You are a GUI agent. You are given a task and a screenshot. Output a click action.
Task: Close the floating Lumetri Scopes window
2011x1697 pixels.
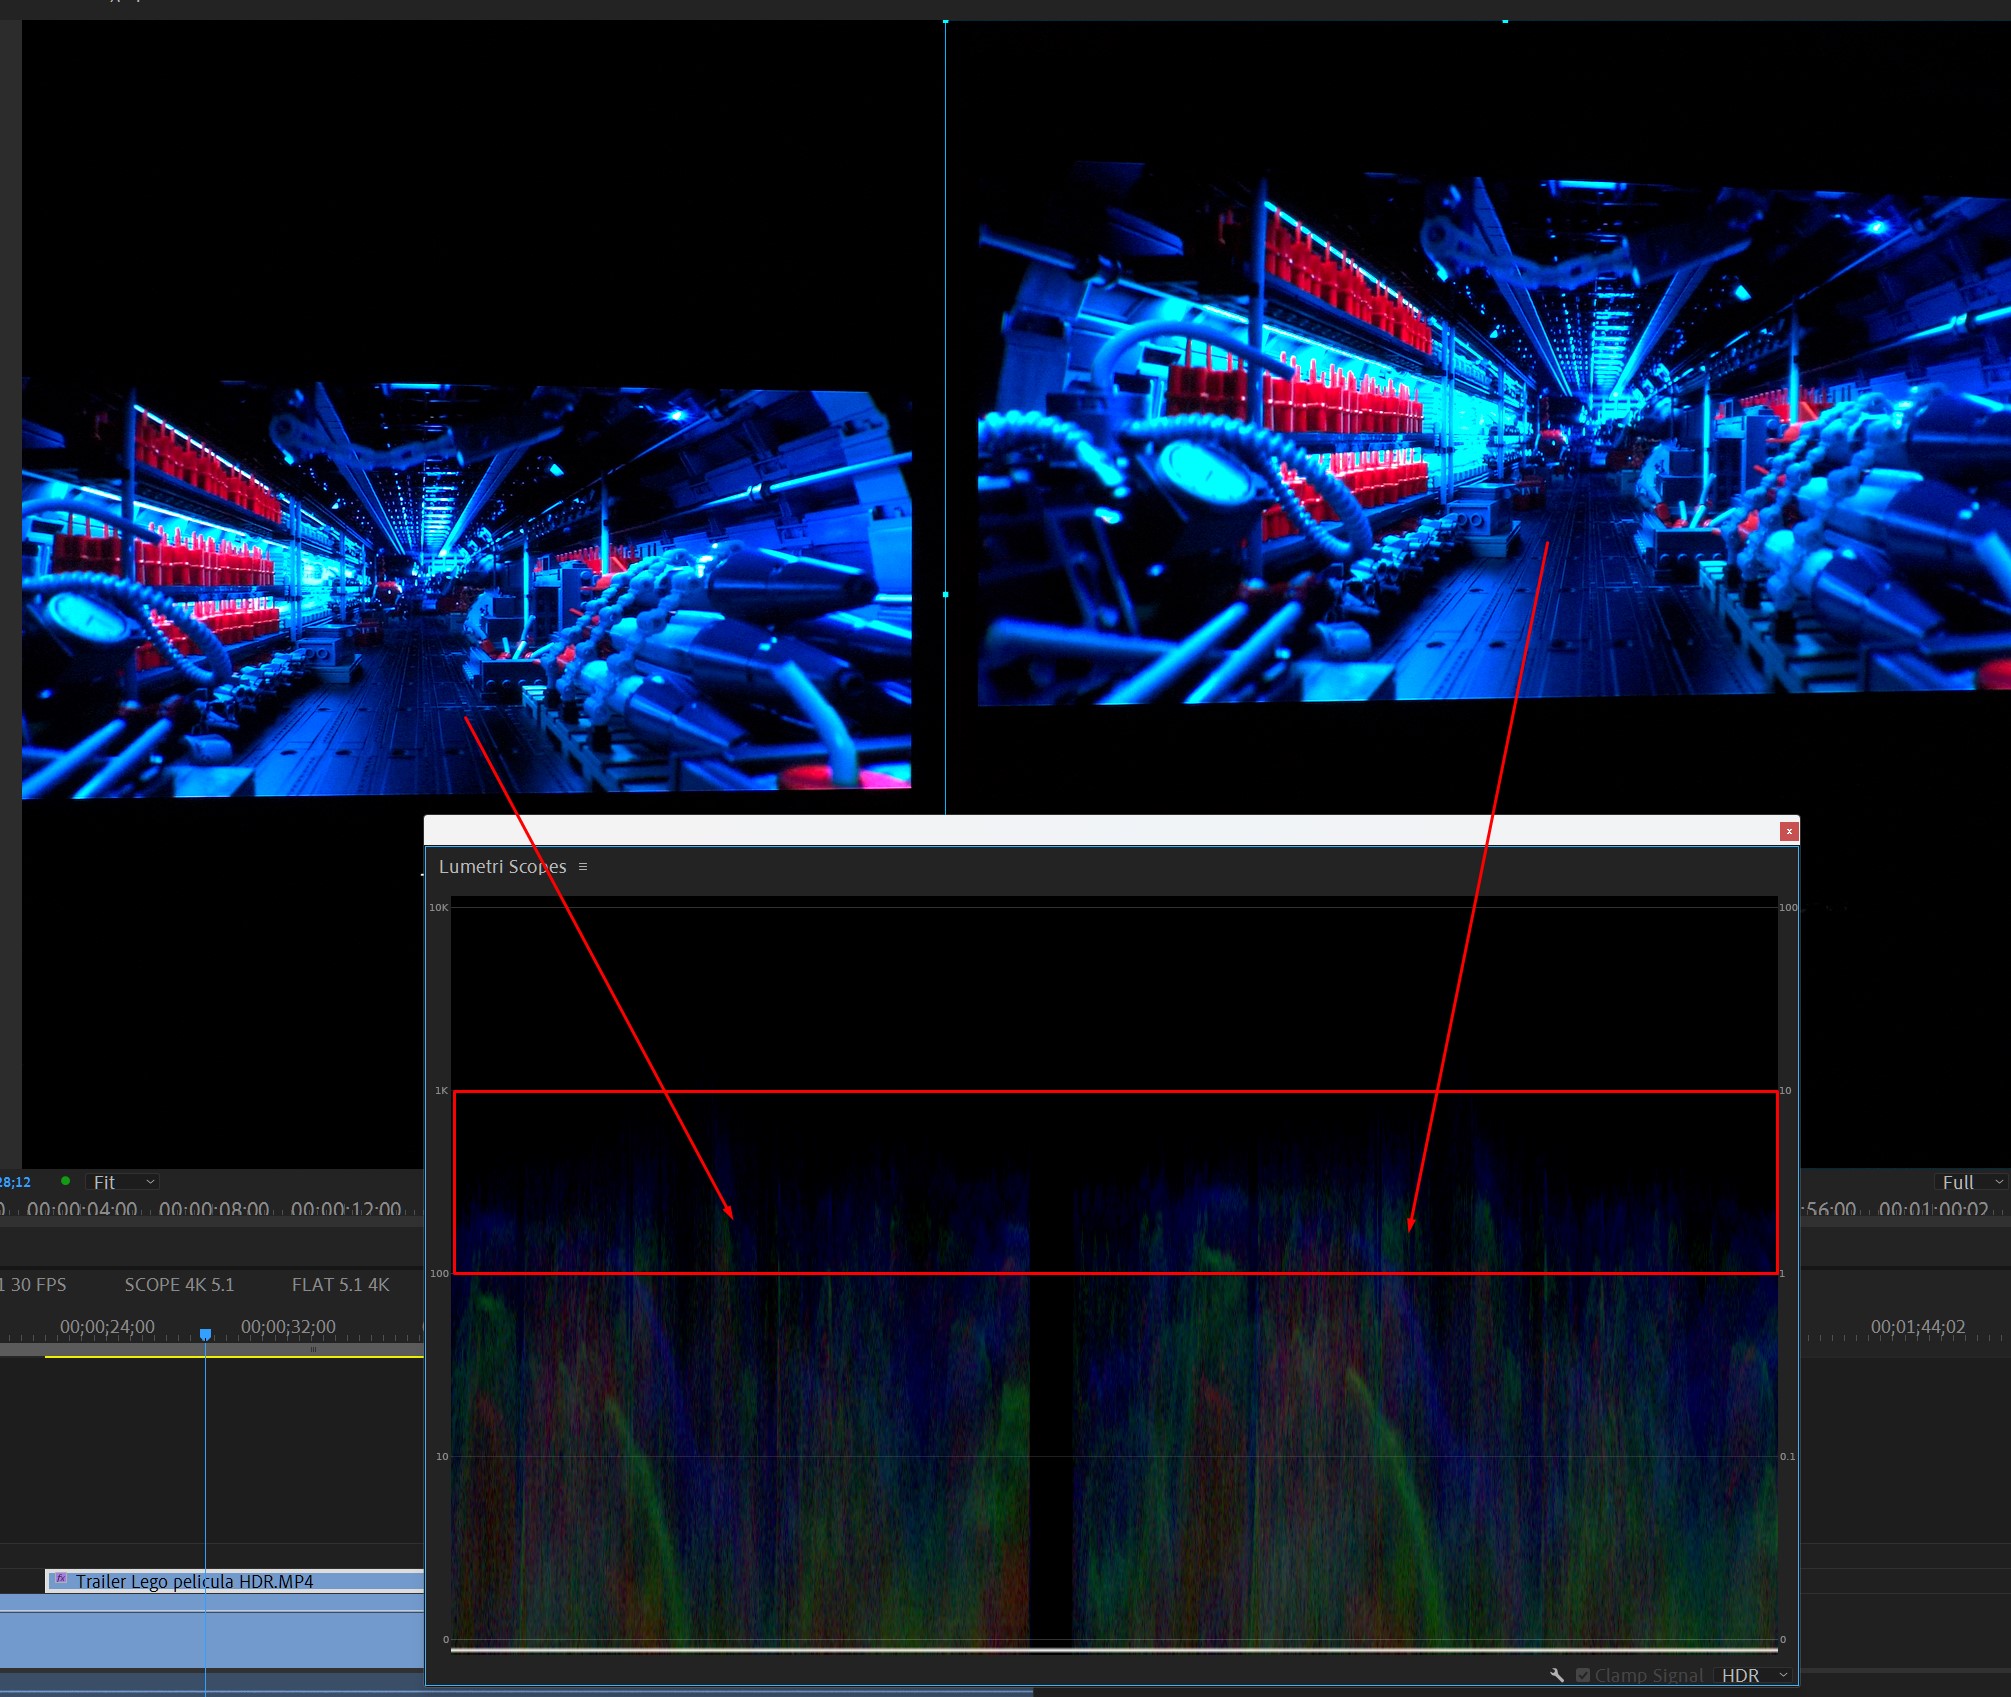[x=1789, y=831]
